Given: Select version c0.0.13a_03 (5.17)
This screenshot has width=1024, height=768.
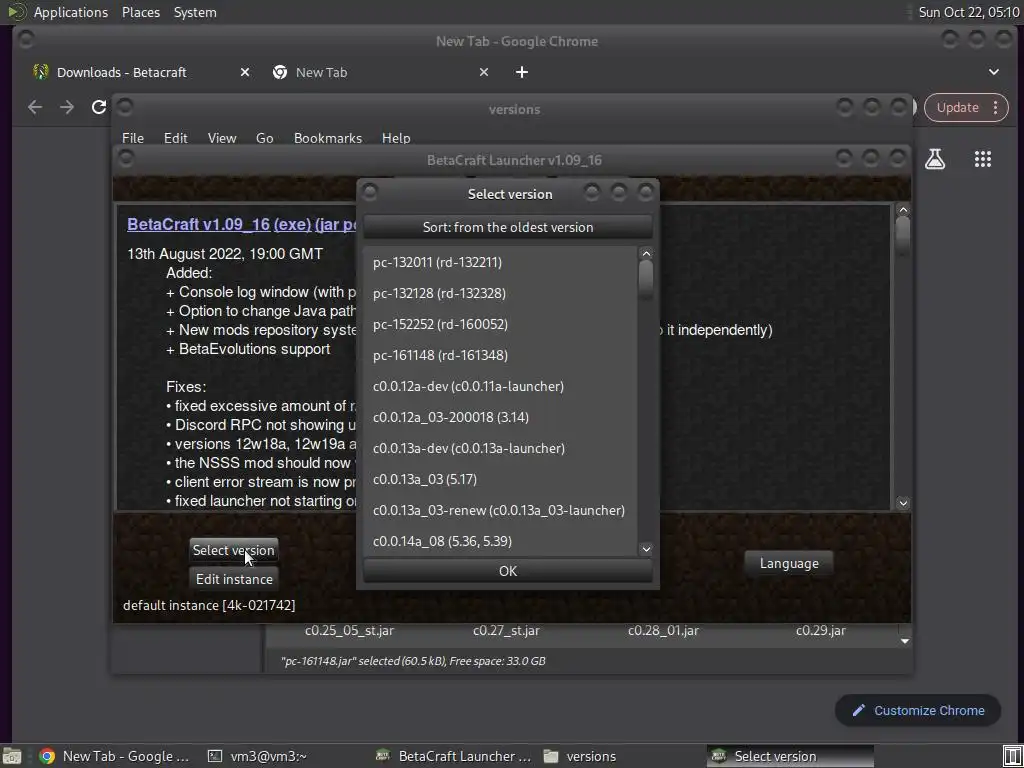Looking at the screenshot, I should click(x=500, y=479).
